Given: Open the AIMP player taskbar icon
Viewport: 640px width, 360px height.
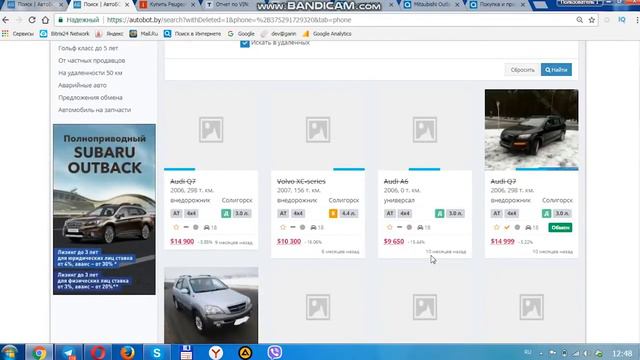Looking at the screenshot, I should point(245,353).
